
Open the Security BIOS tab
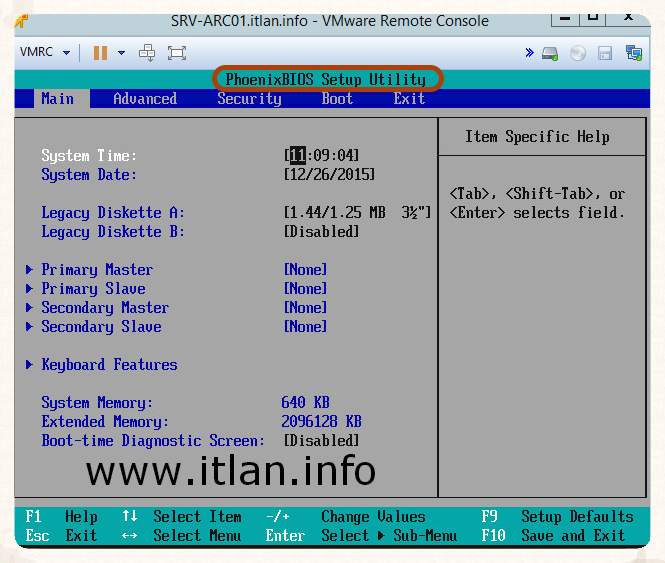pos(249,99)
